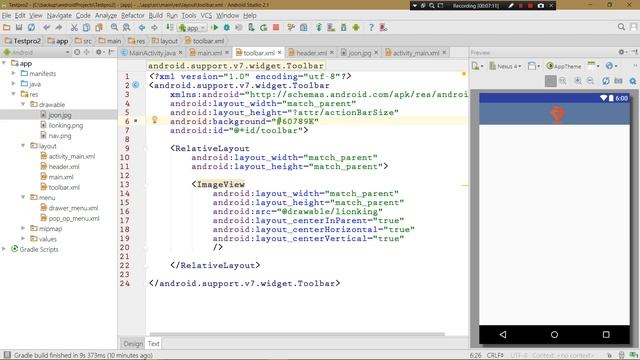Open the Android SDK Manager icon
The width and height of the screenshot is (640, 360).
click(x=344, y=28)
